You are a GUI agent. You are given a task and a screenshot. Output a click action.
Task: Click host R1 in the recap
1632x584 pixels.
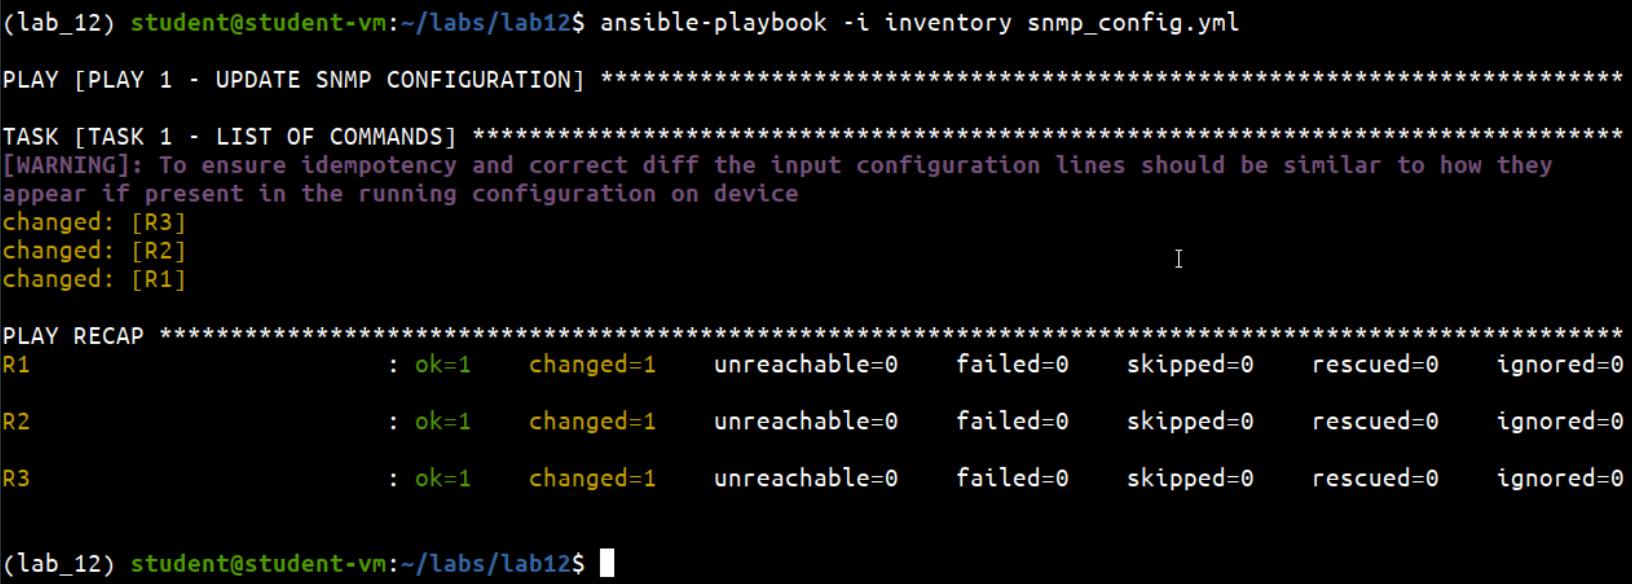pos(16,365)
